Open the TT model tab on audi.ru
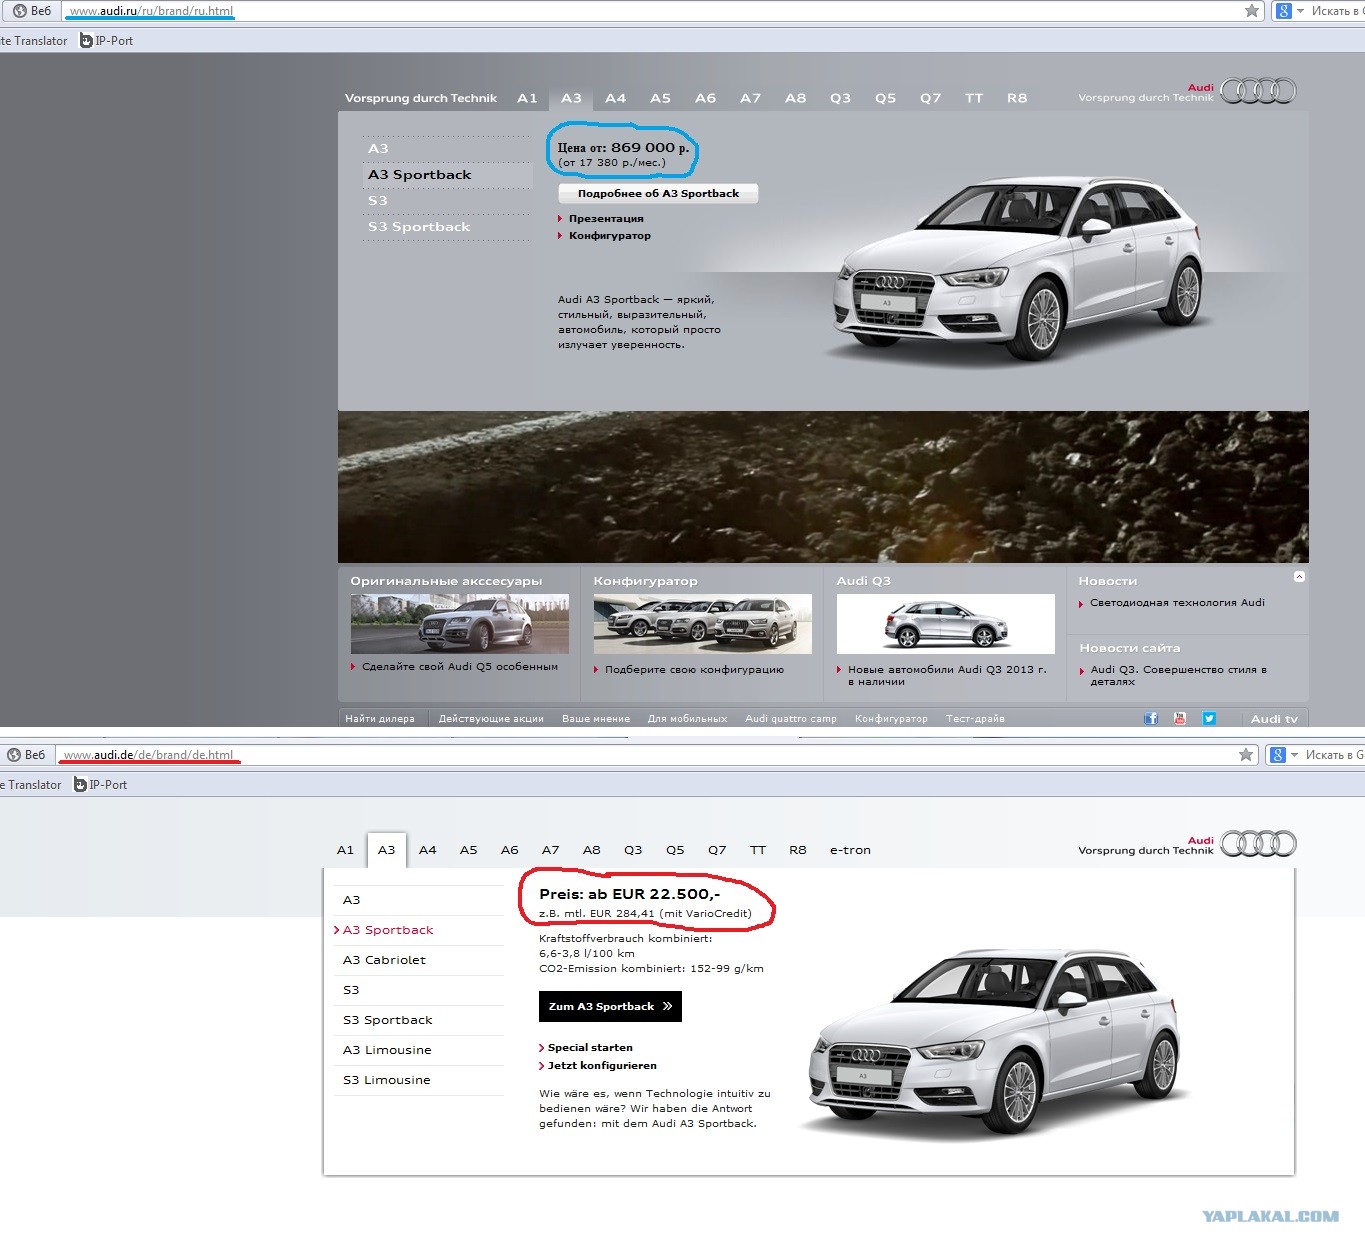1365x1246 pixels. tap(974, 98)
